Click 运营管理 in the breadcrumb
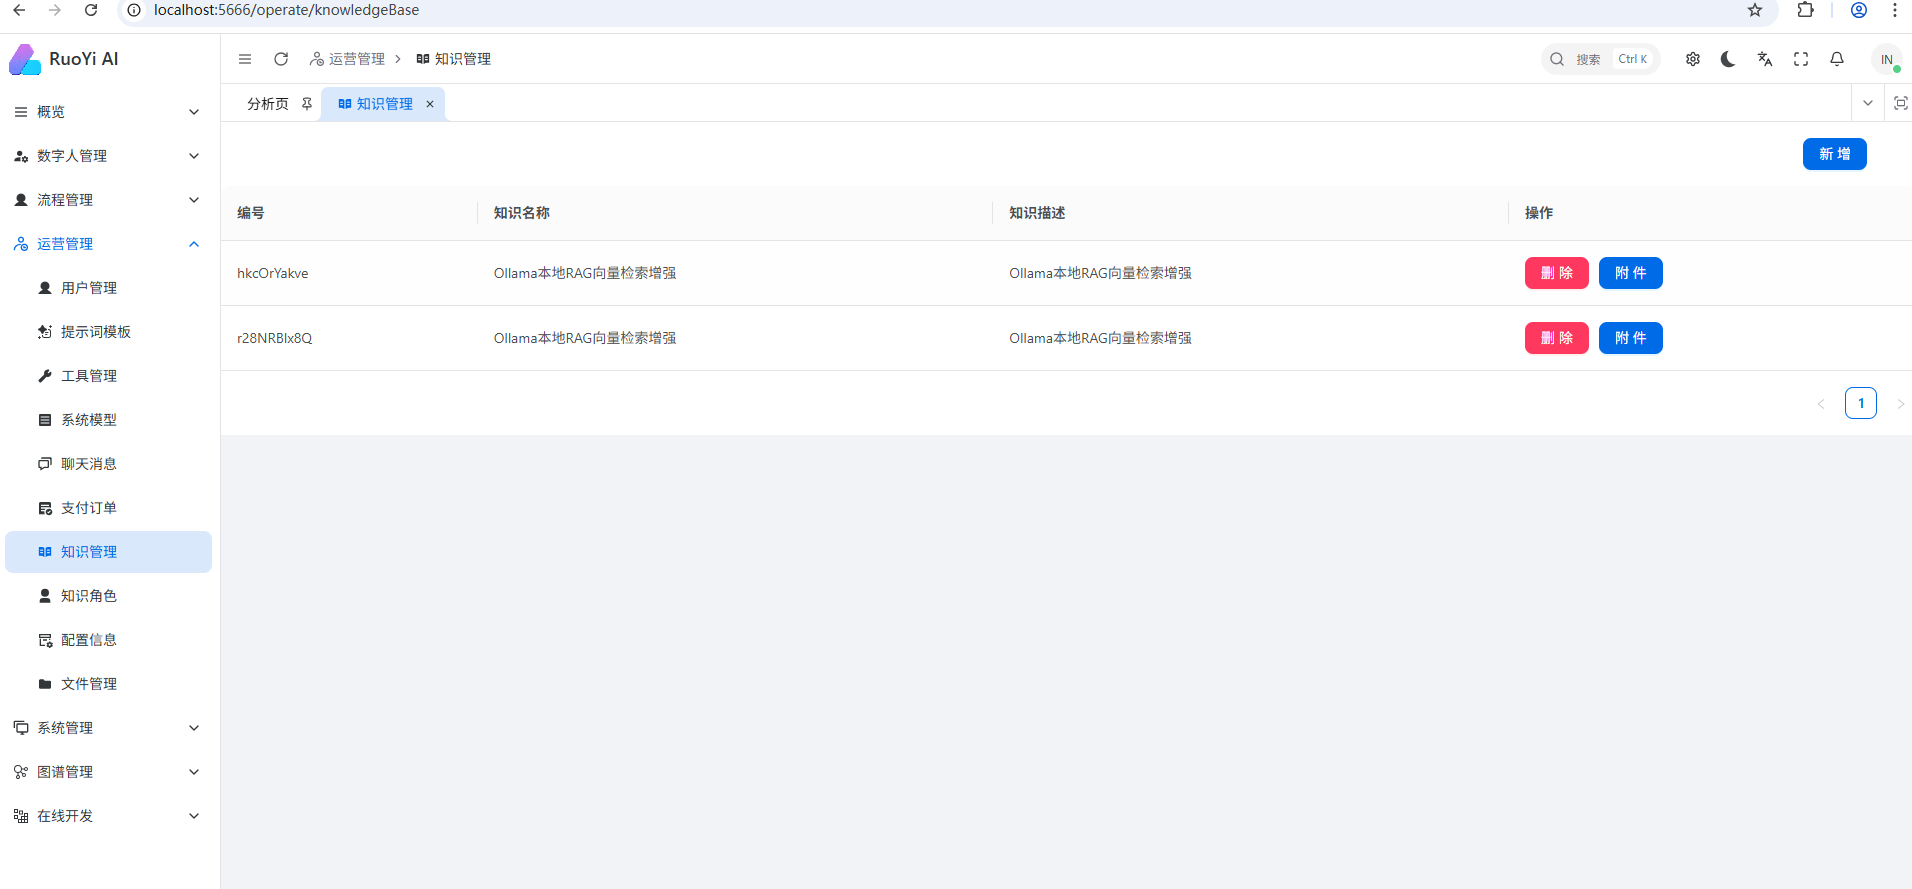The width and height of the screenshot is (1912, 889). click(347, 59)
